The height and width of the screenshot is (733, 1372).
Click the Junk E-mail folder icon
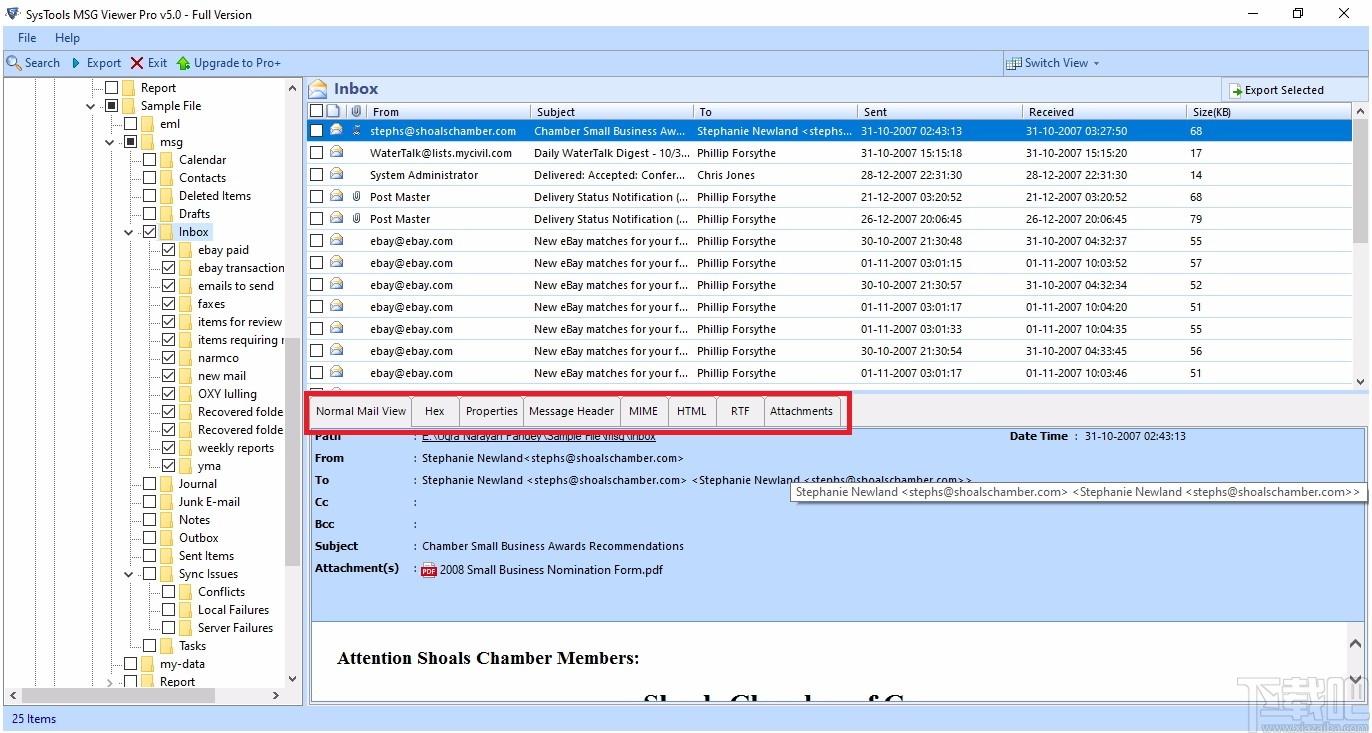[167, 502]
